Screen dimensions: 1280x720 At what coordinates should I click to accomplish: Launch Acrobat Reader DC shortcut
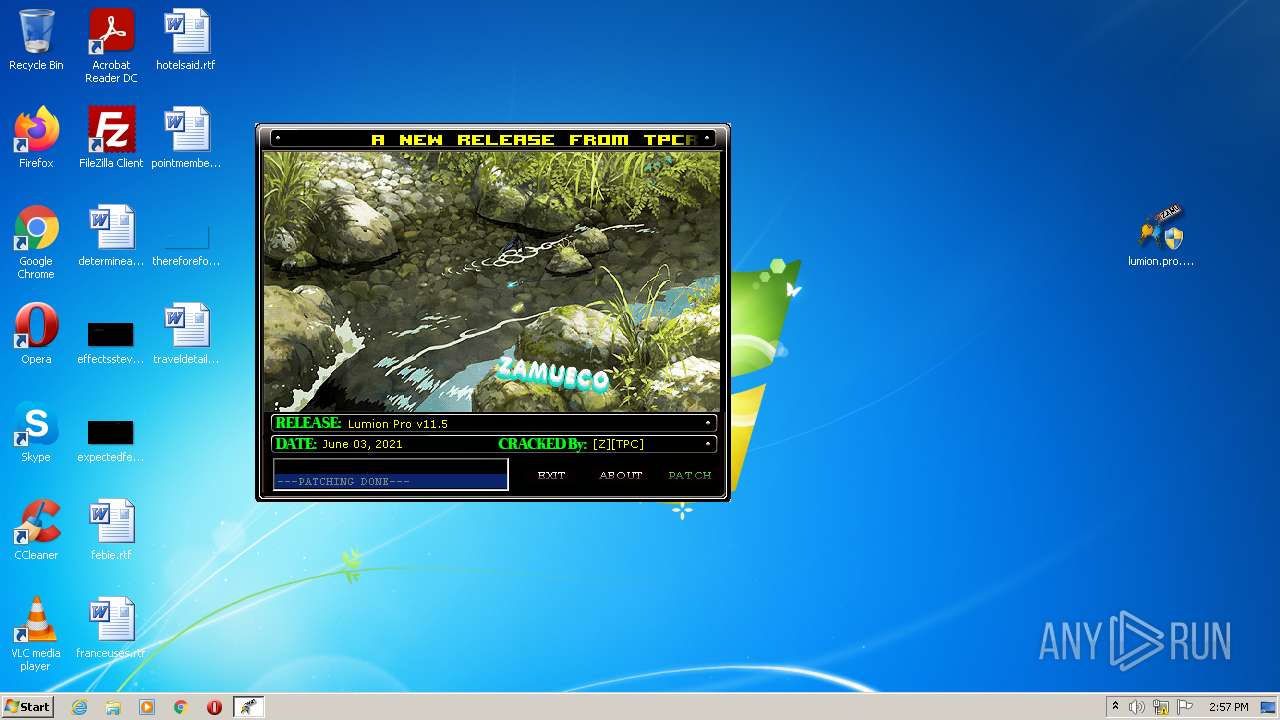coord(111,47)
